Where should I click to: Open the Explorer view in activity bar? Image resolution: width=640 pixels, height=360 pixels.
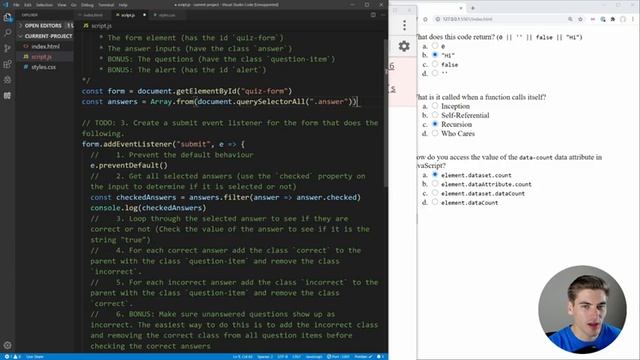click(x=7, y=17)
